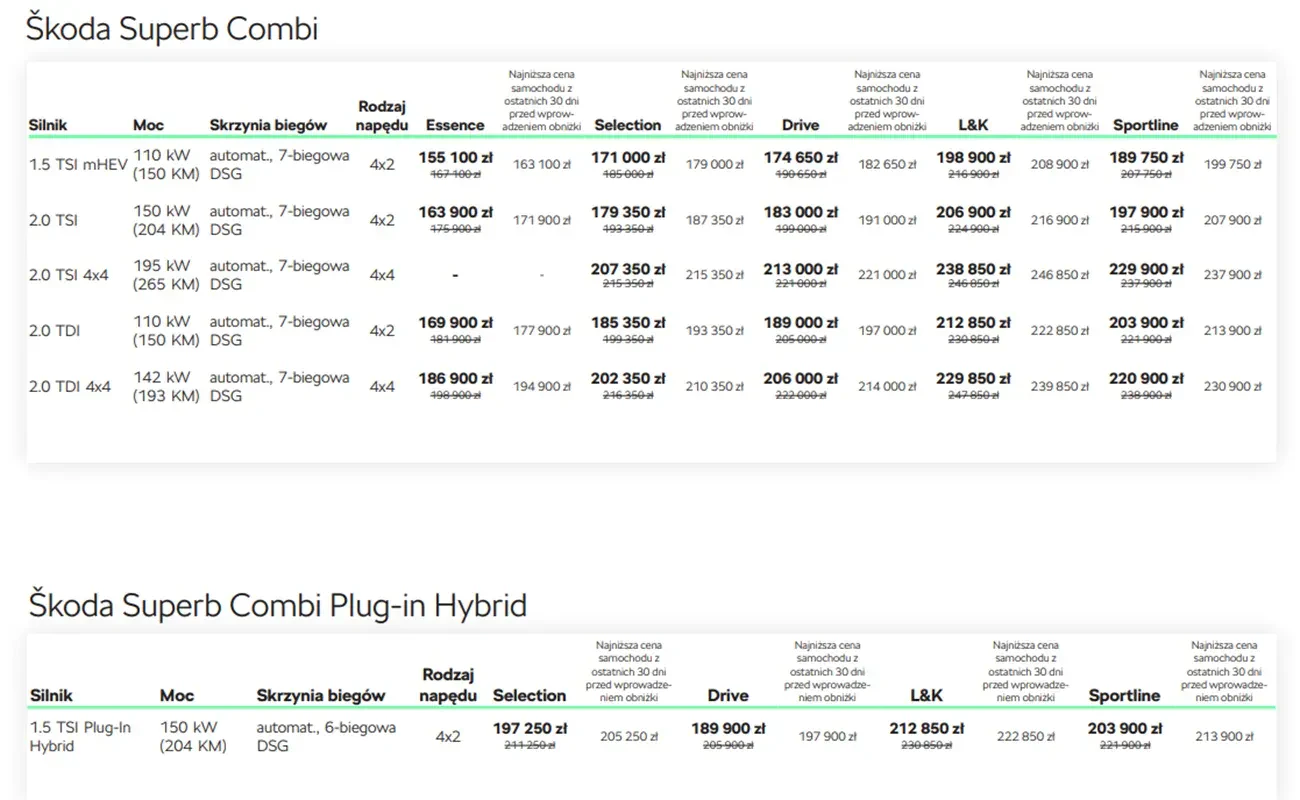Click the bold price '229 900 zł'
This screenshot has height=800, width=1300.
click(x=1147, y=269)
